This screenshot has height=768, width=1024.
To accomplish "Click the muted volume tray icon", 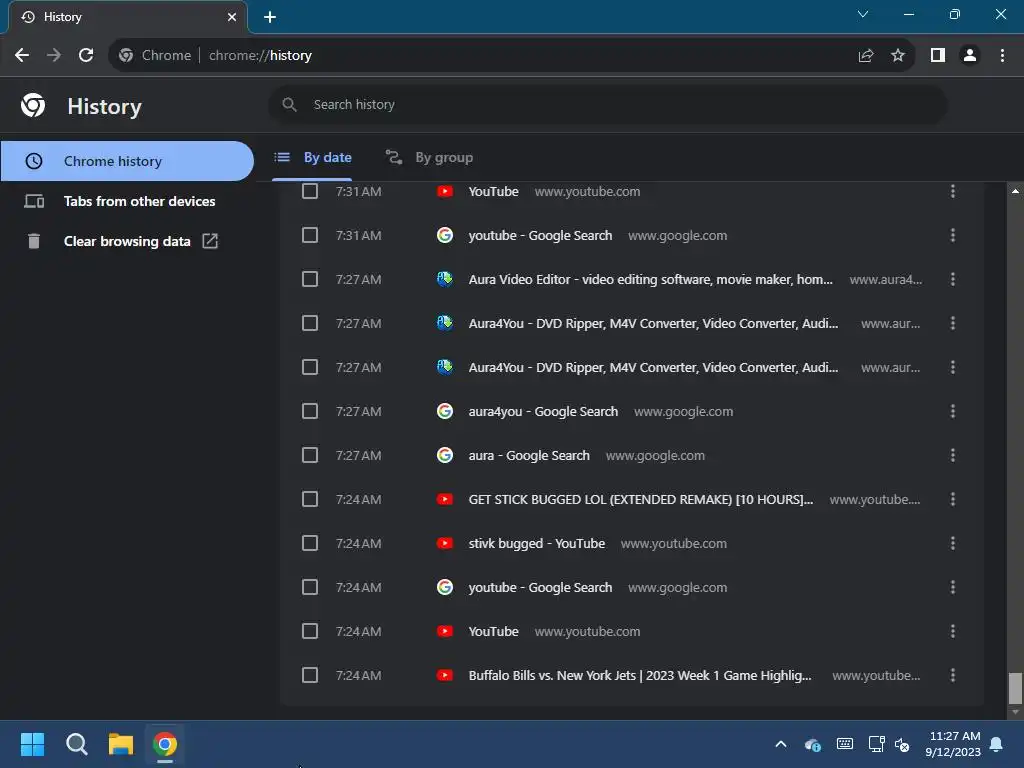I will (x=902, y=744).
